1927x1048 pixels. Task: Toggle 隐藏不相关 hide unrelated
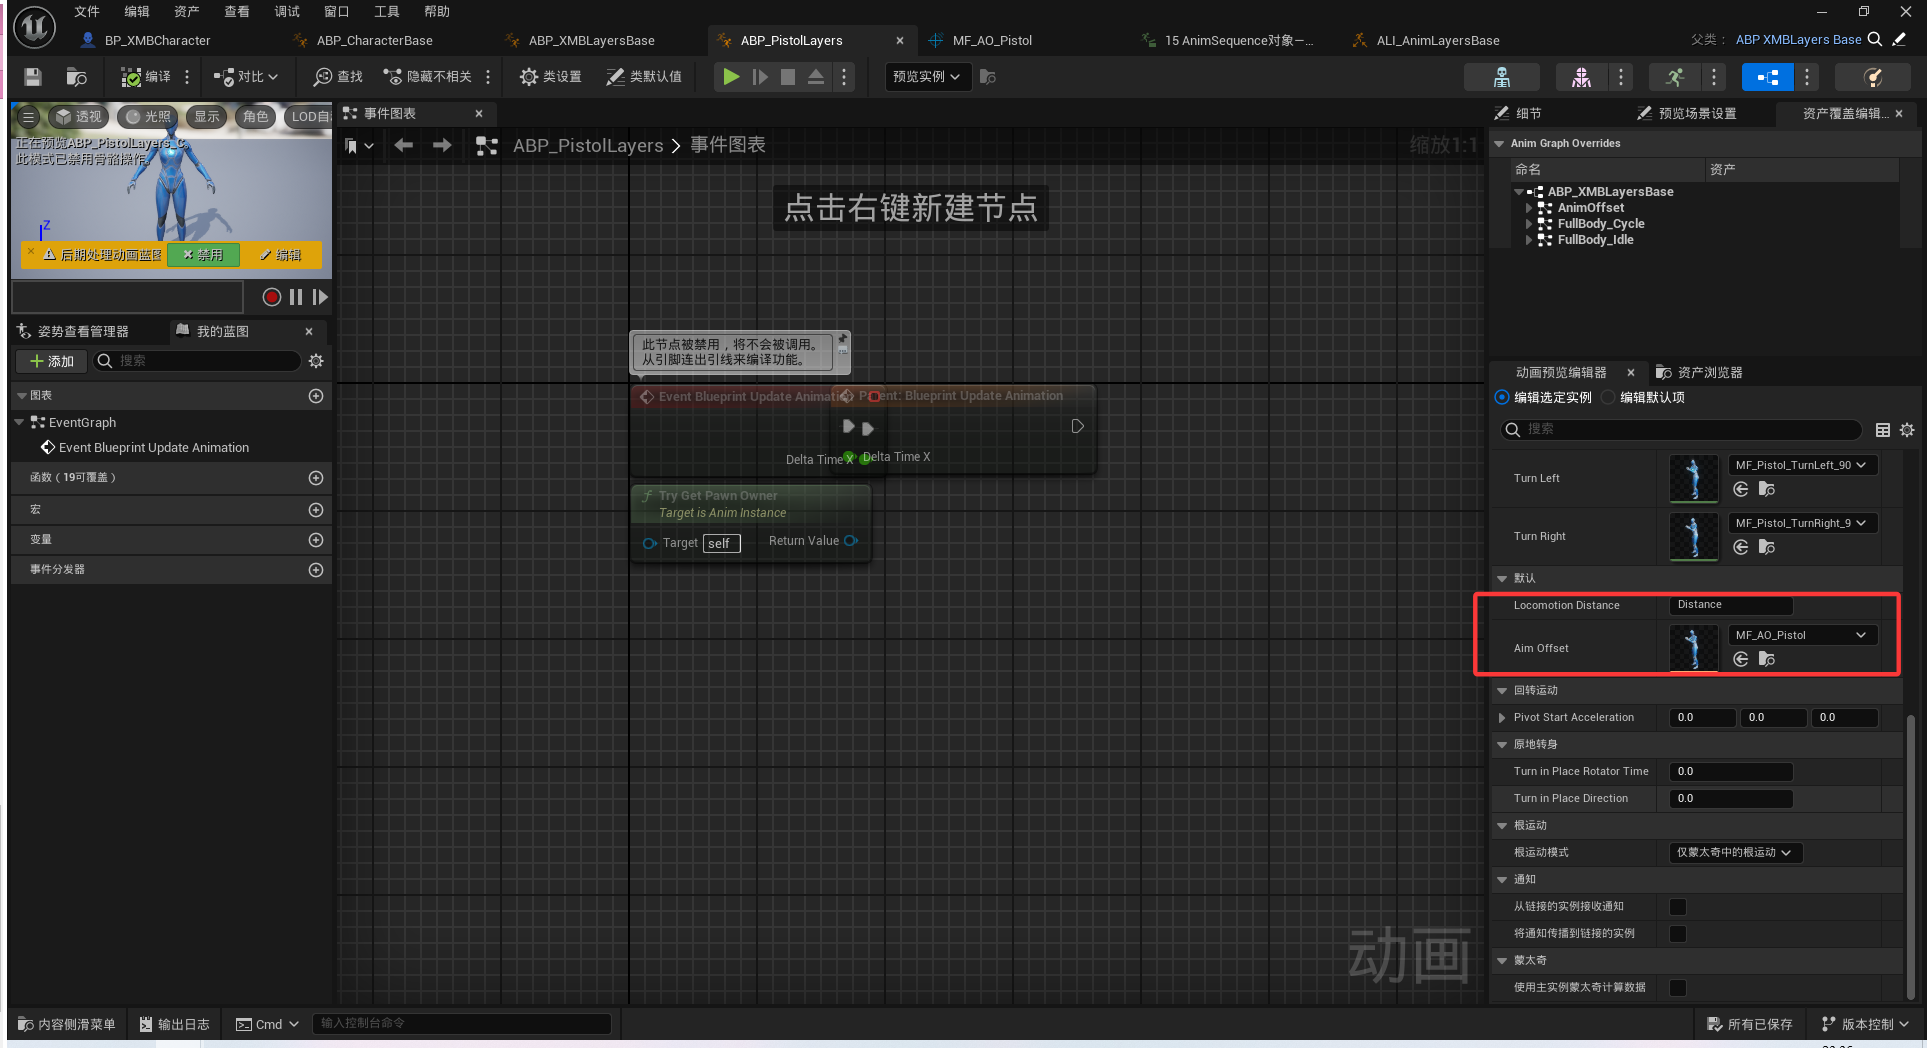tap(428, 77)
